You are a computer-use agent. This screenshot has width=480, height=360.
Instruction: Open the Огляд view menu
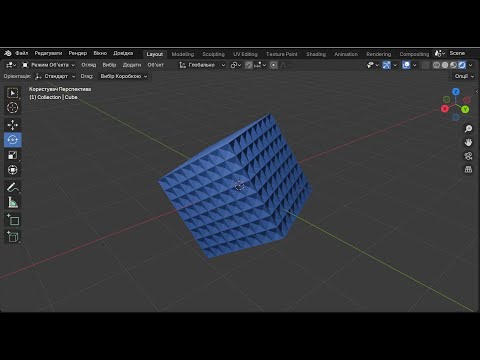(89, 65)
